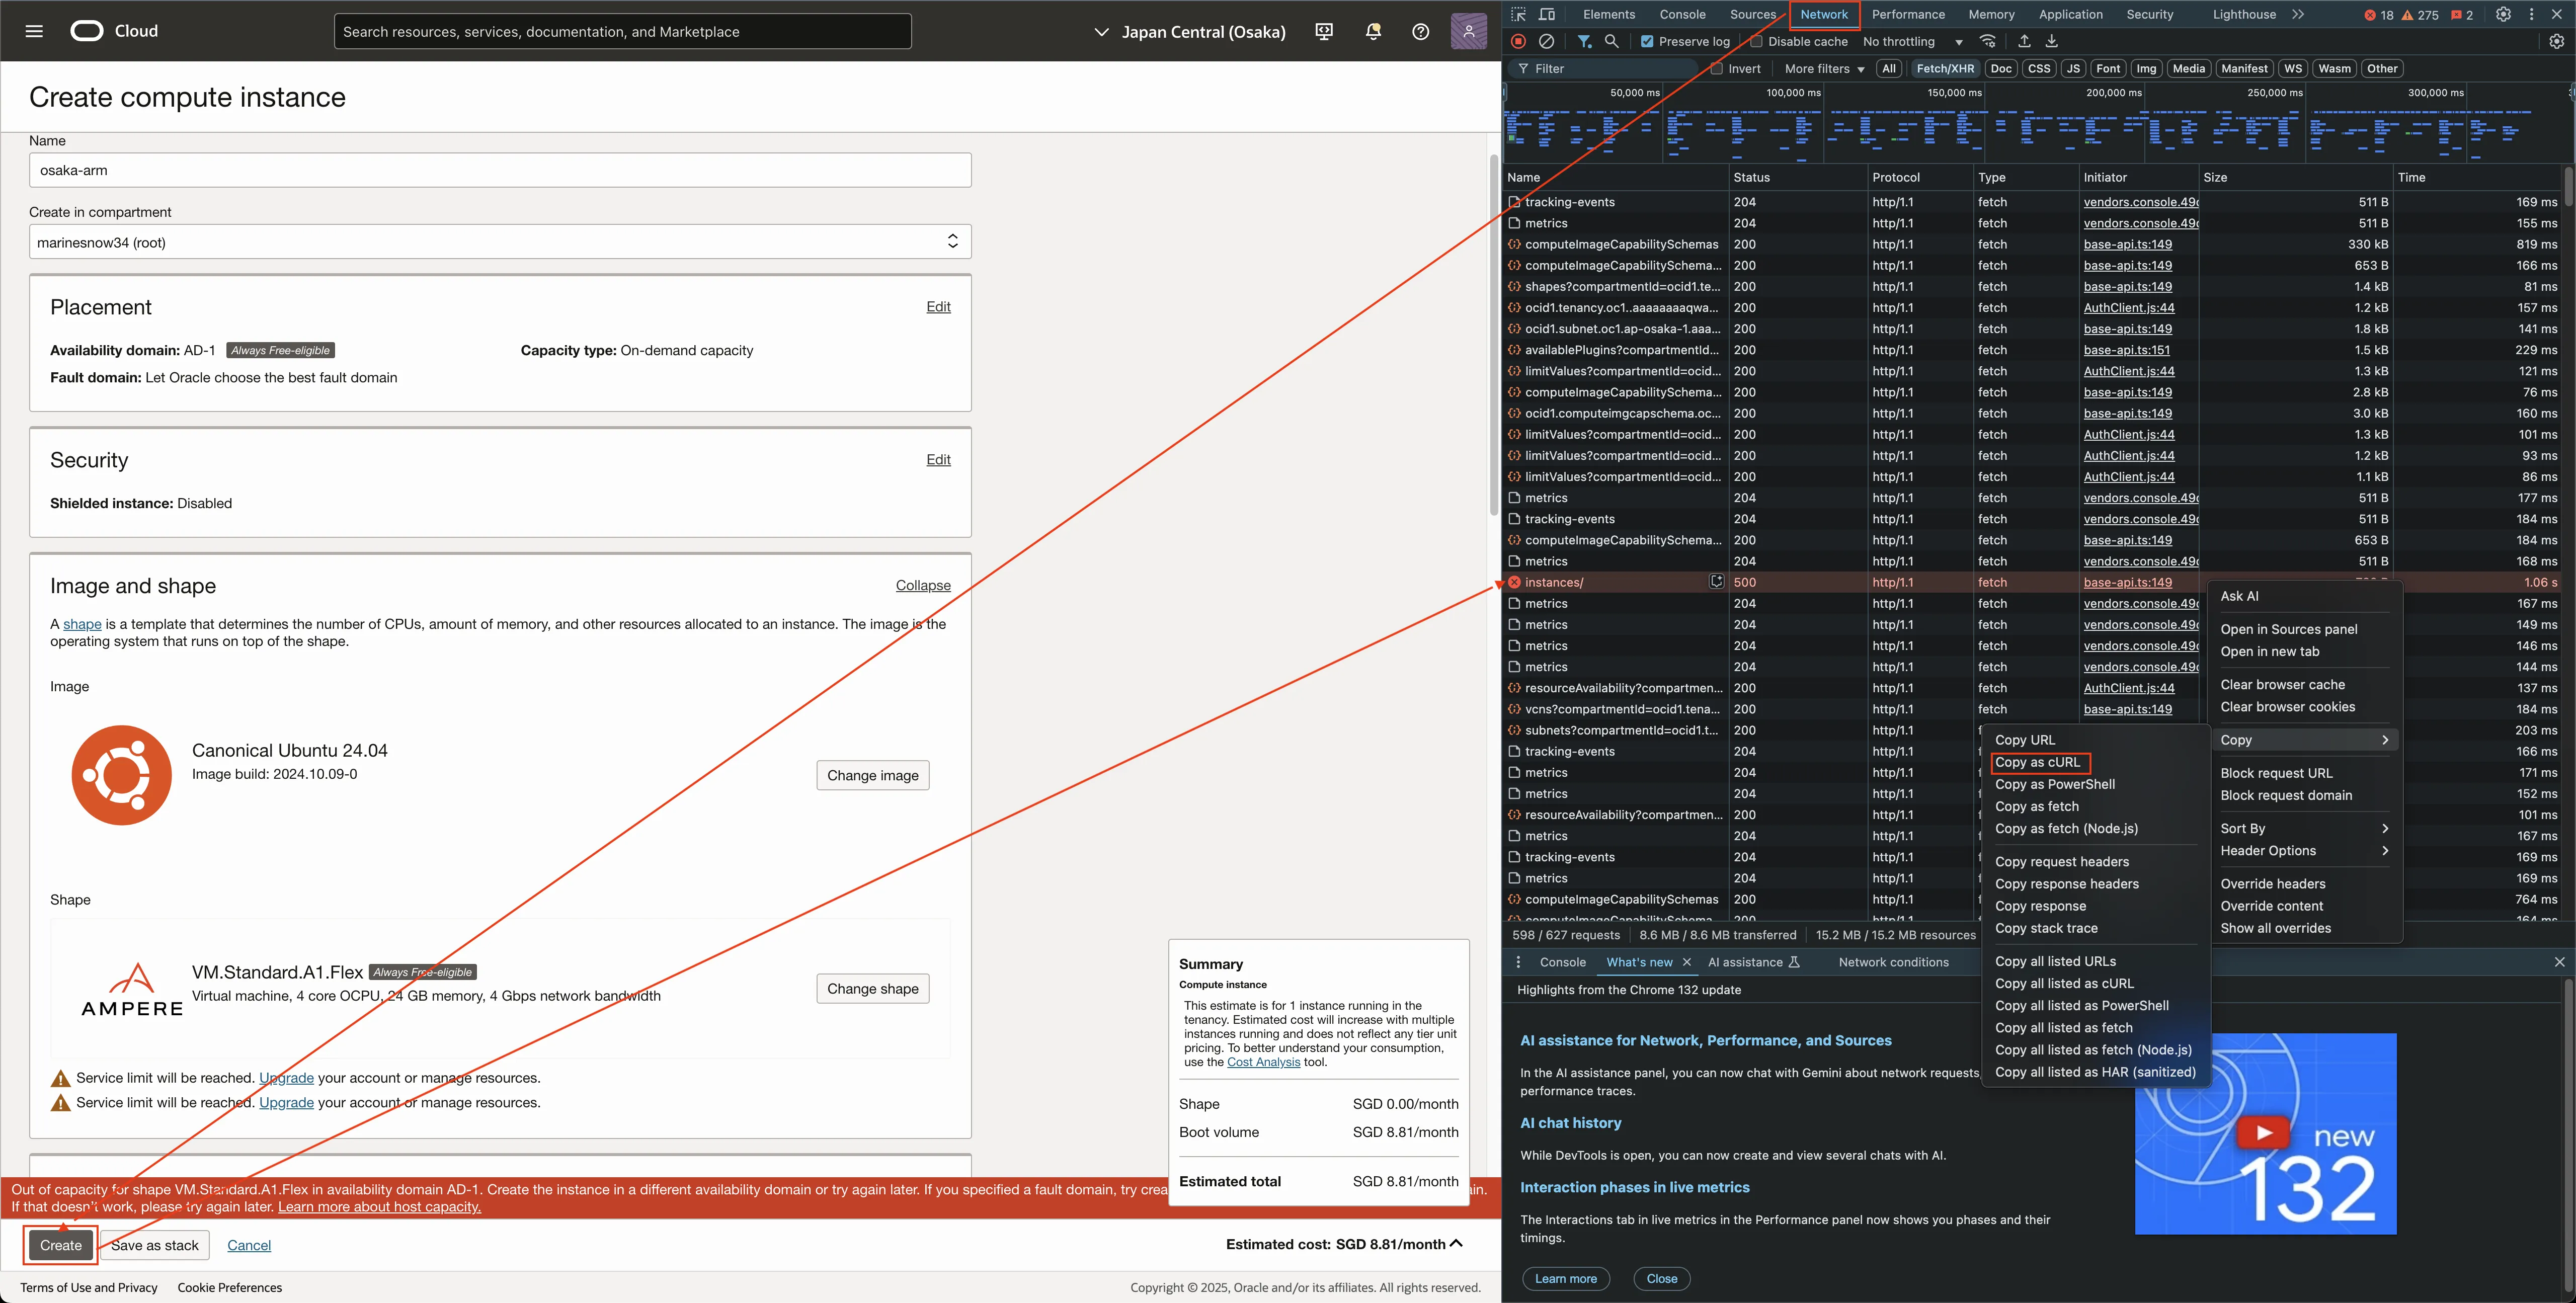Viewport: 2576px width, 1303px height.
Task: Clear the network log
Action: point(1546,41)
